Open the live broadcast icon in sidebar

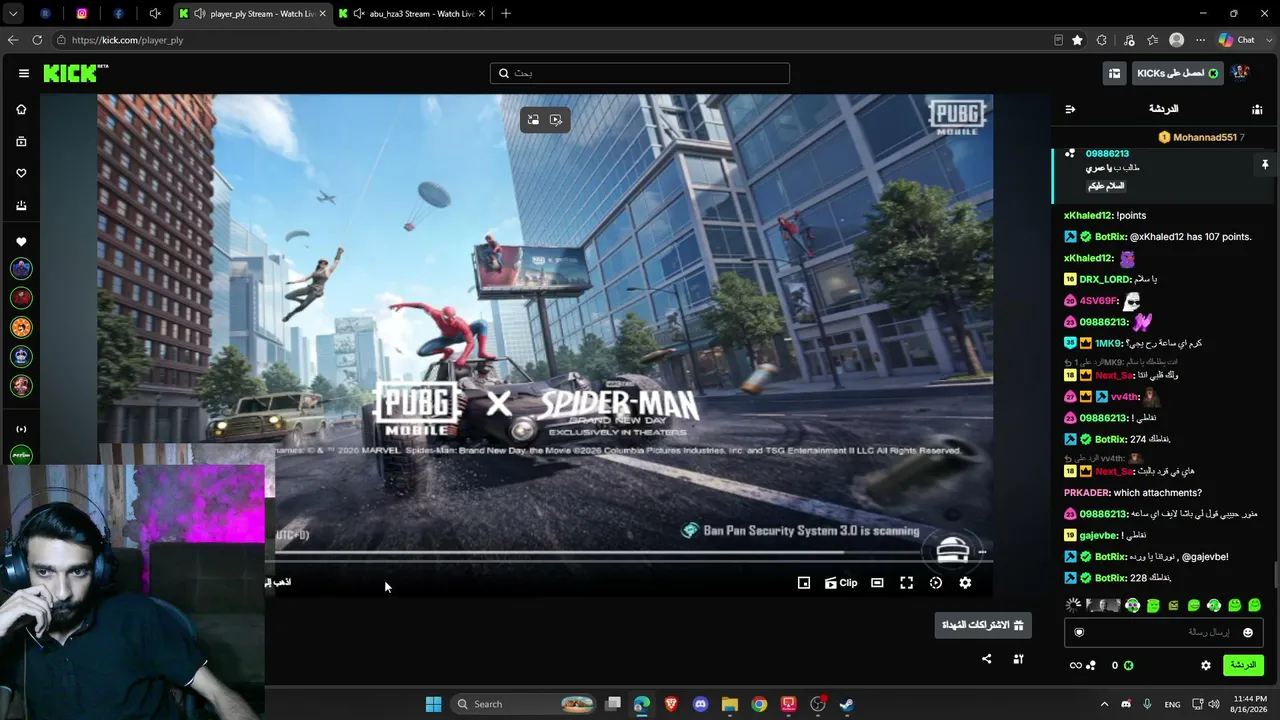coord(21,429)
